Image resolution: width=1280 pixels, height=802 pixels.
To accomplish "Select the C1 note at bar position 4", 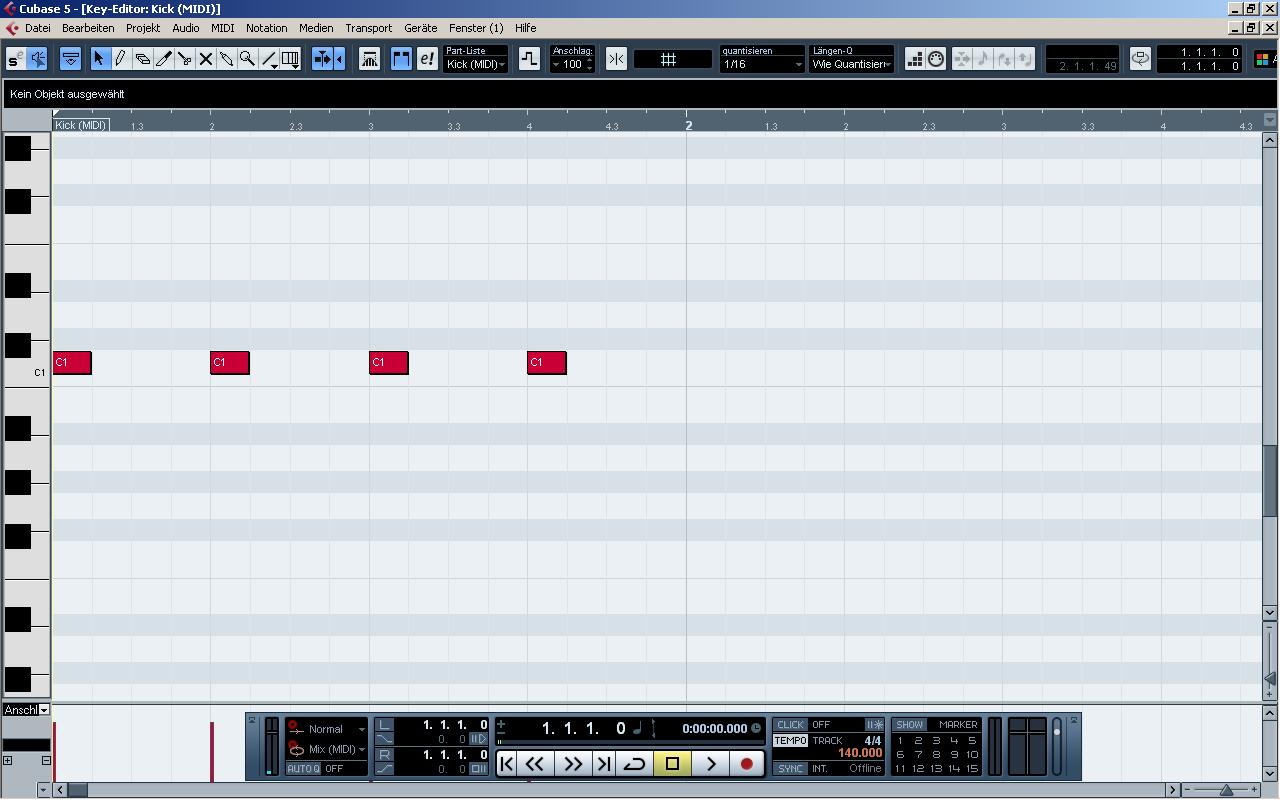I will coord(547,362).
